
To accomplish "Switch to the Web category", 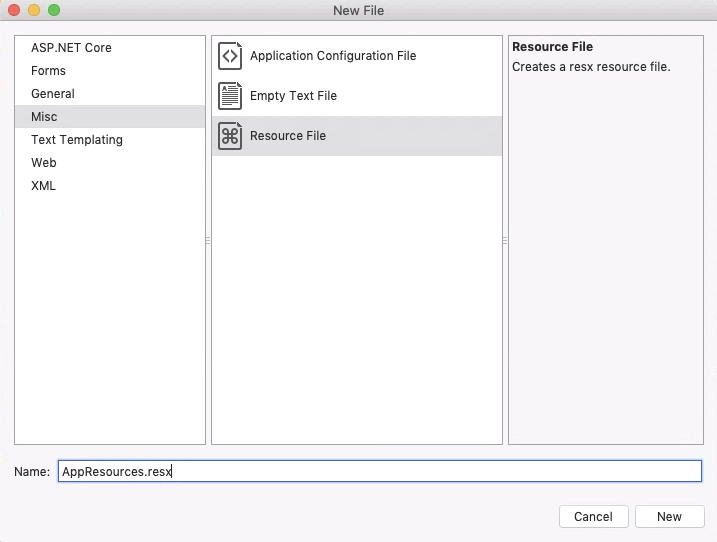I will point(43,163).
